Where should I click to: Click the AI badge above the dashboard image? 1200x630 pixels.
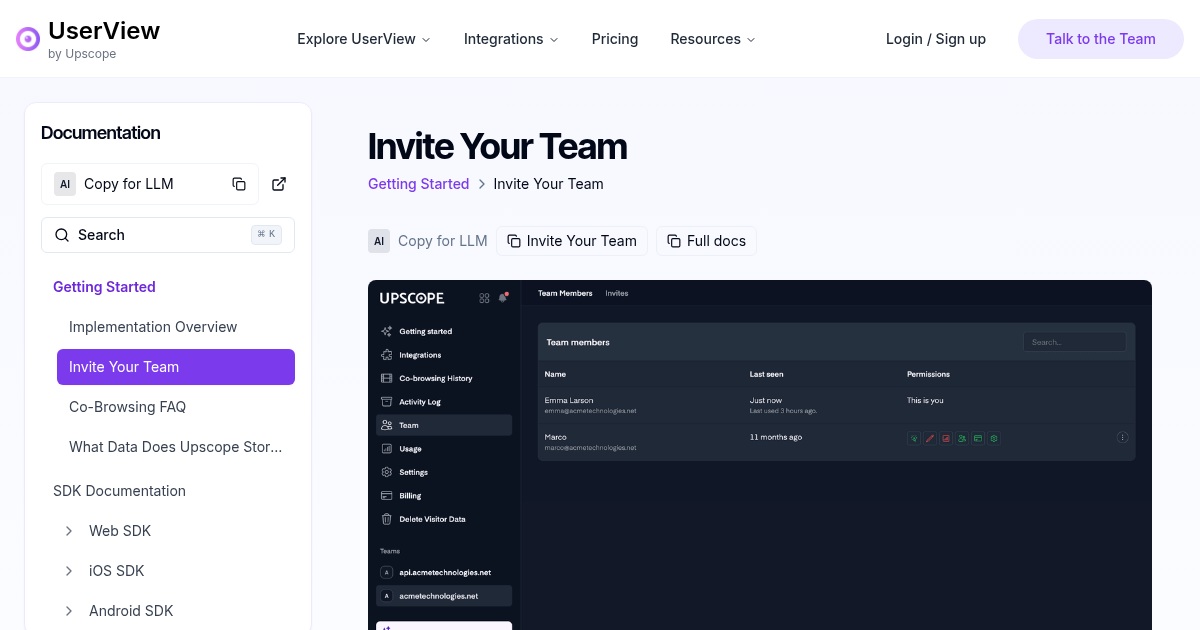click(379, 241)
